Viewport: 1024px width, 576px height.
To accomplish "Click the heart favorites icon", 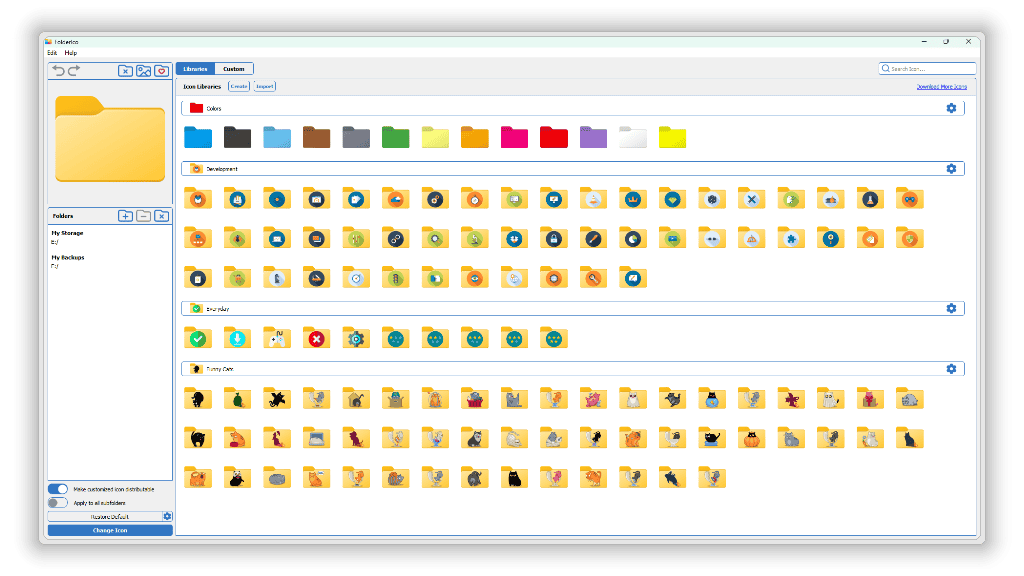I will pos(162,71).
